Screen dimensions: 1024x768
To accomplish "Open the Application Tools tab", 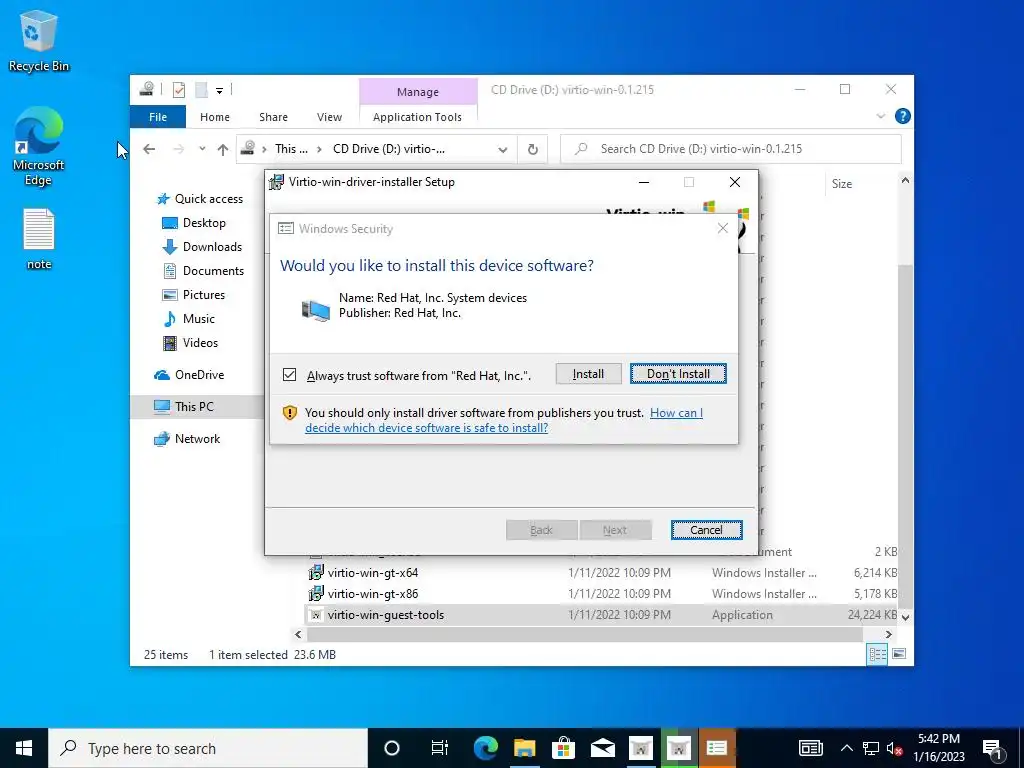I will (417, 117).
